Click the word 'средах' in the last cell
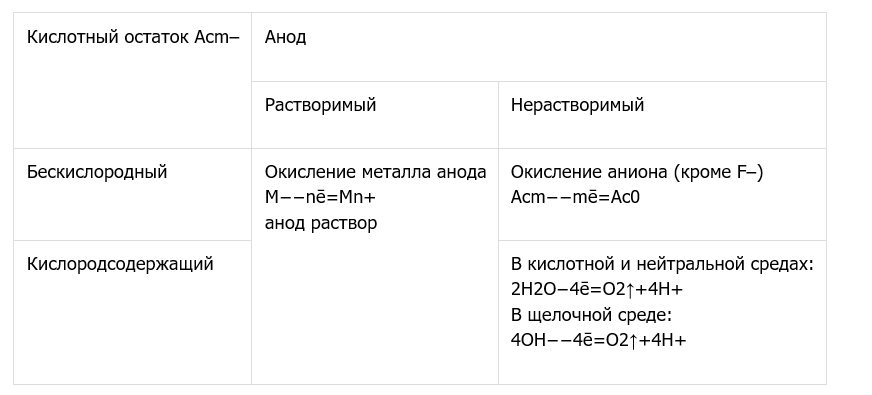This screenshot has height=395, width=872. tap(782, 264)
